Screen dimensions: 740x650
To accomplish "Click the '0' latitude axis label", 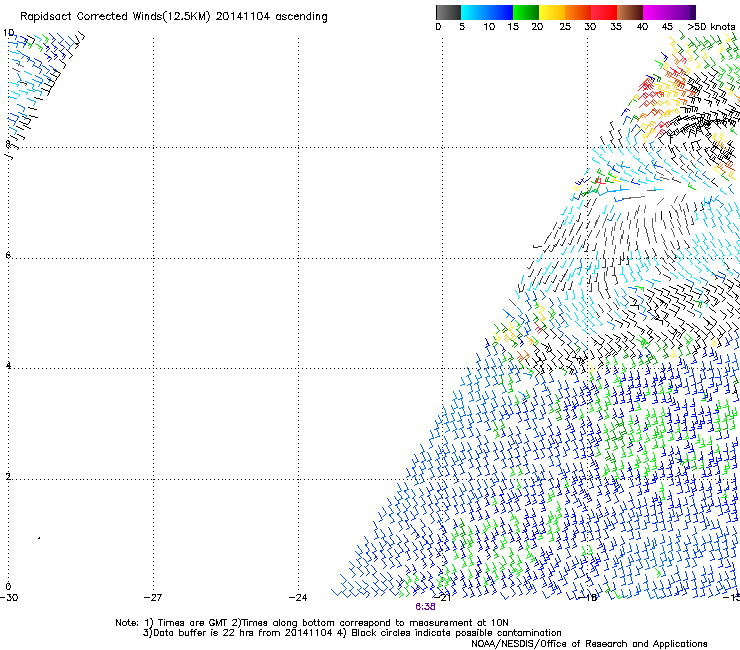I will [x=8, y=587].
